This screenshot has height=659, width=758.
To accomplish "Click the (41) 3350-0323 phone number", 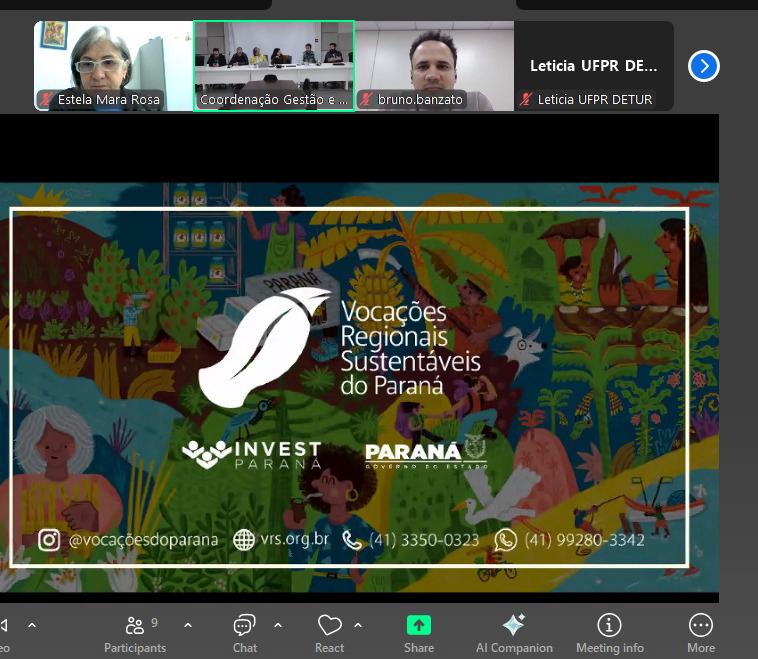I will coord(424,540).
